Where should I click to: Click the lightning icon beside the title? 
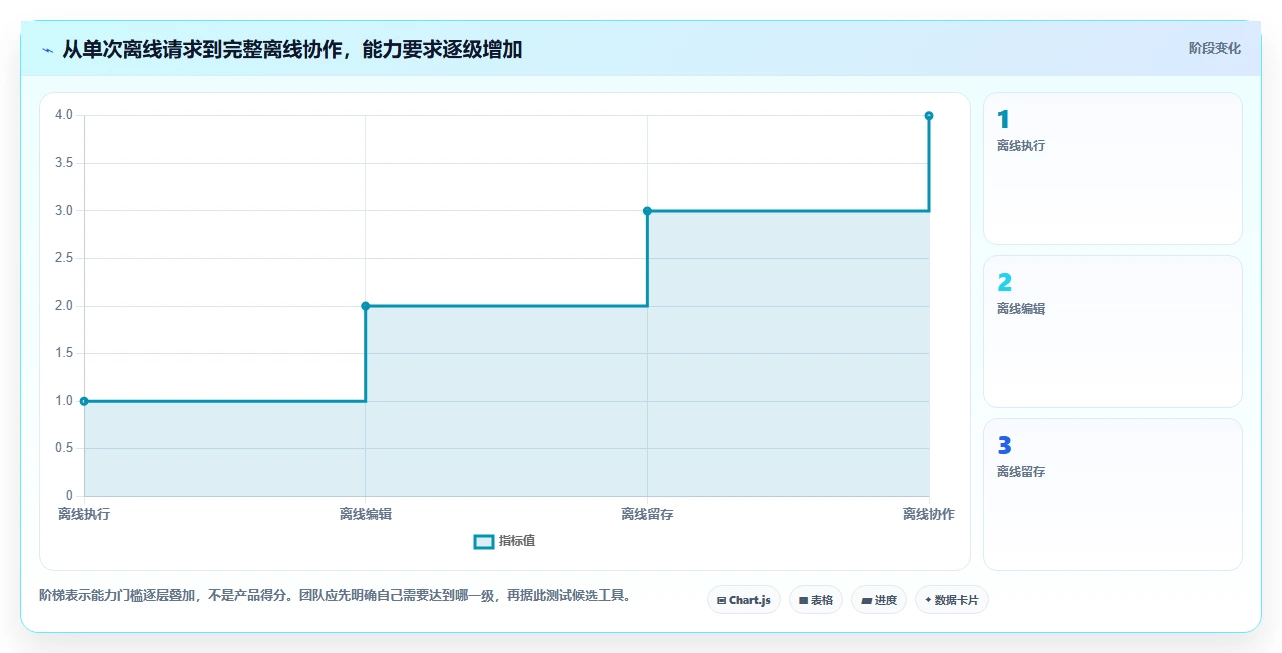pyautogui.click(x=47, y=49)
